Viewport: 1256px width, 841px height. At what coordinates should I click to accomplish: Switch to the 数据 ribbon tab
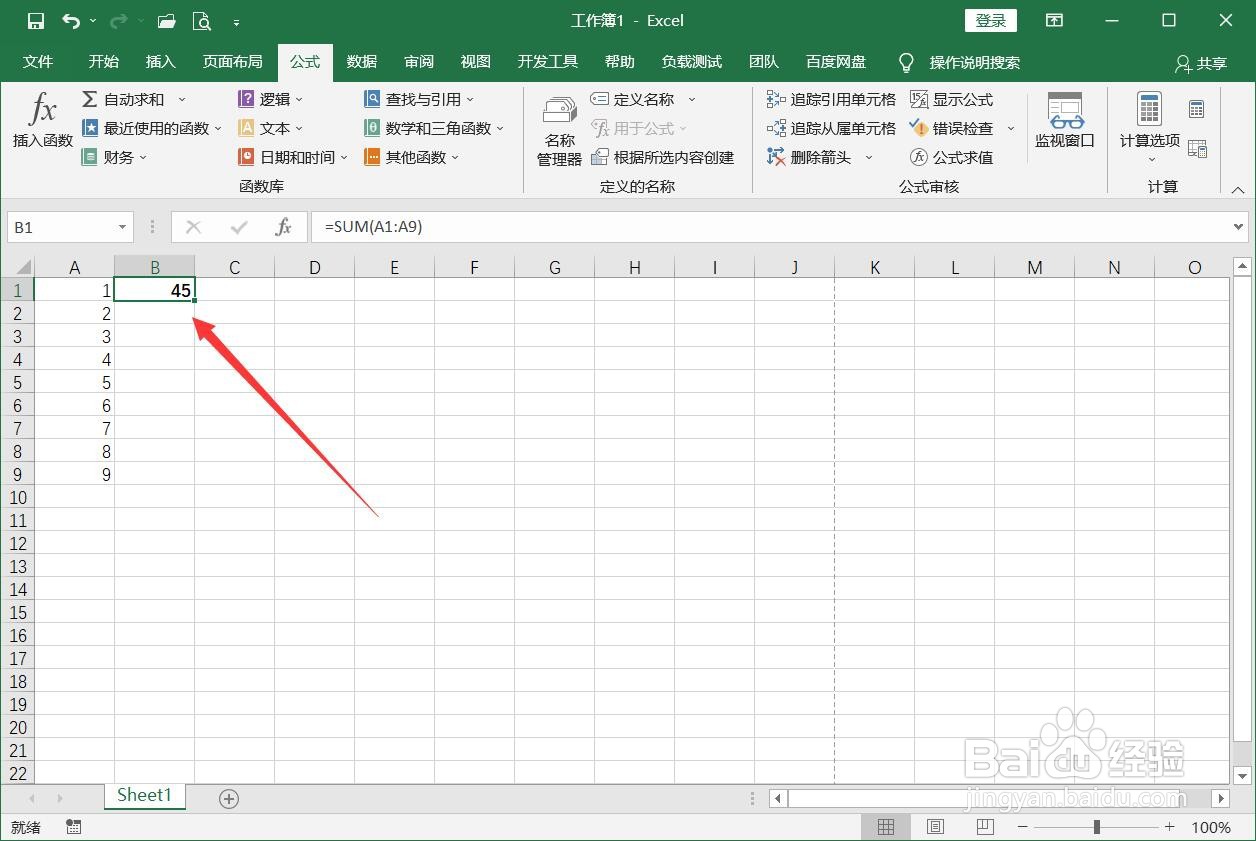tap(361, 61)
